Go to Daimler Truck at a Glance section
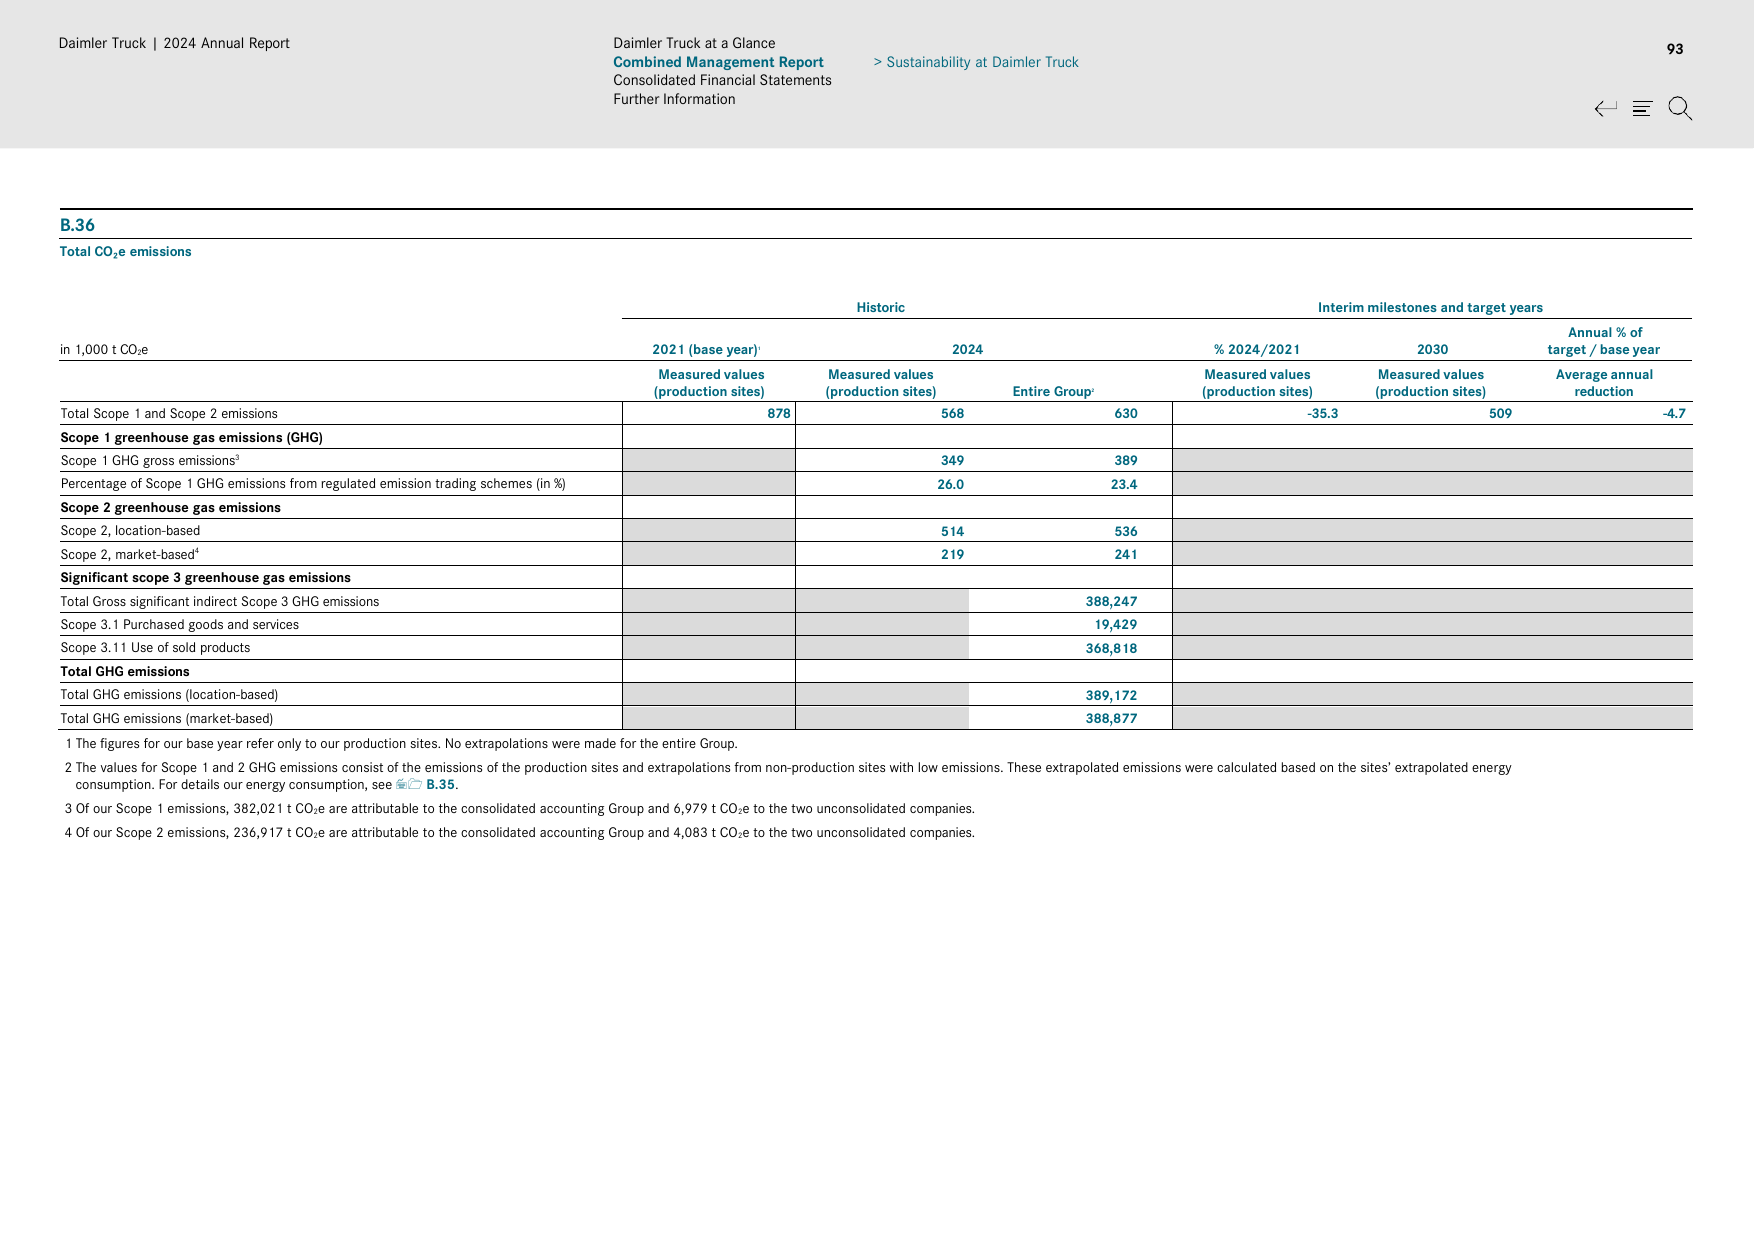The width and height of the screenshot is (1755, 1240). click(694, 43)
